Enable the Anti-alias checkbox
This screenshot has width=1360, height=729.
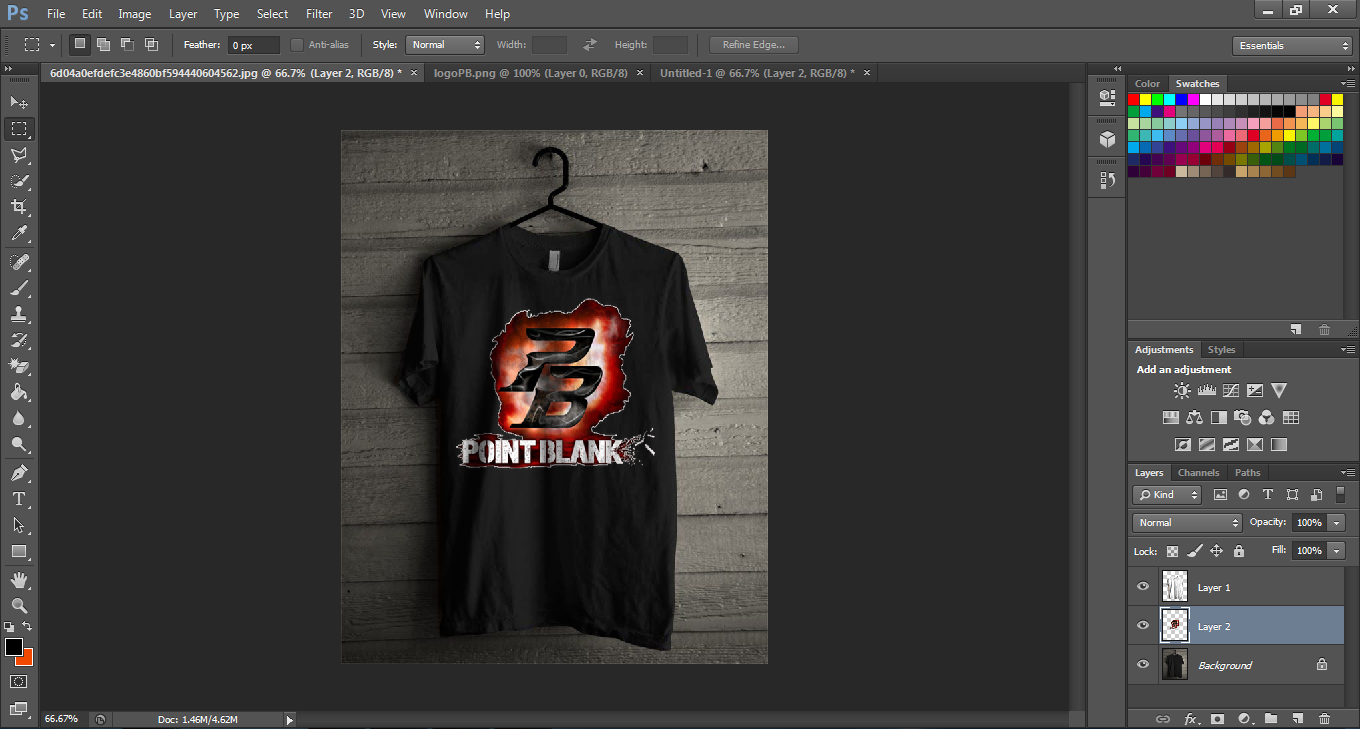tap(297, 45)
